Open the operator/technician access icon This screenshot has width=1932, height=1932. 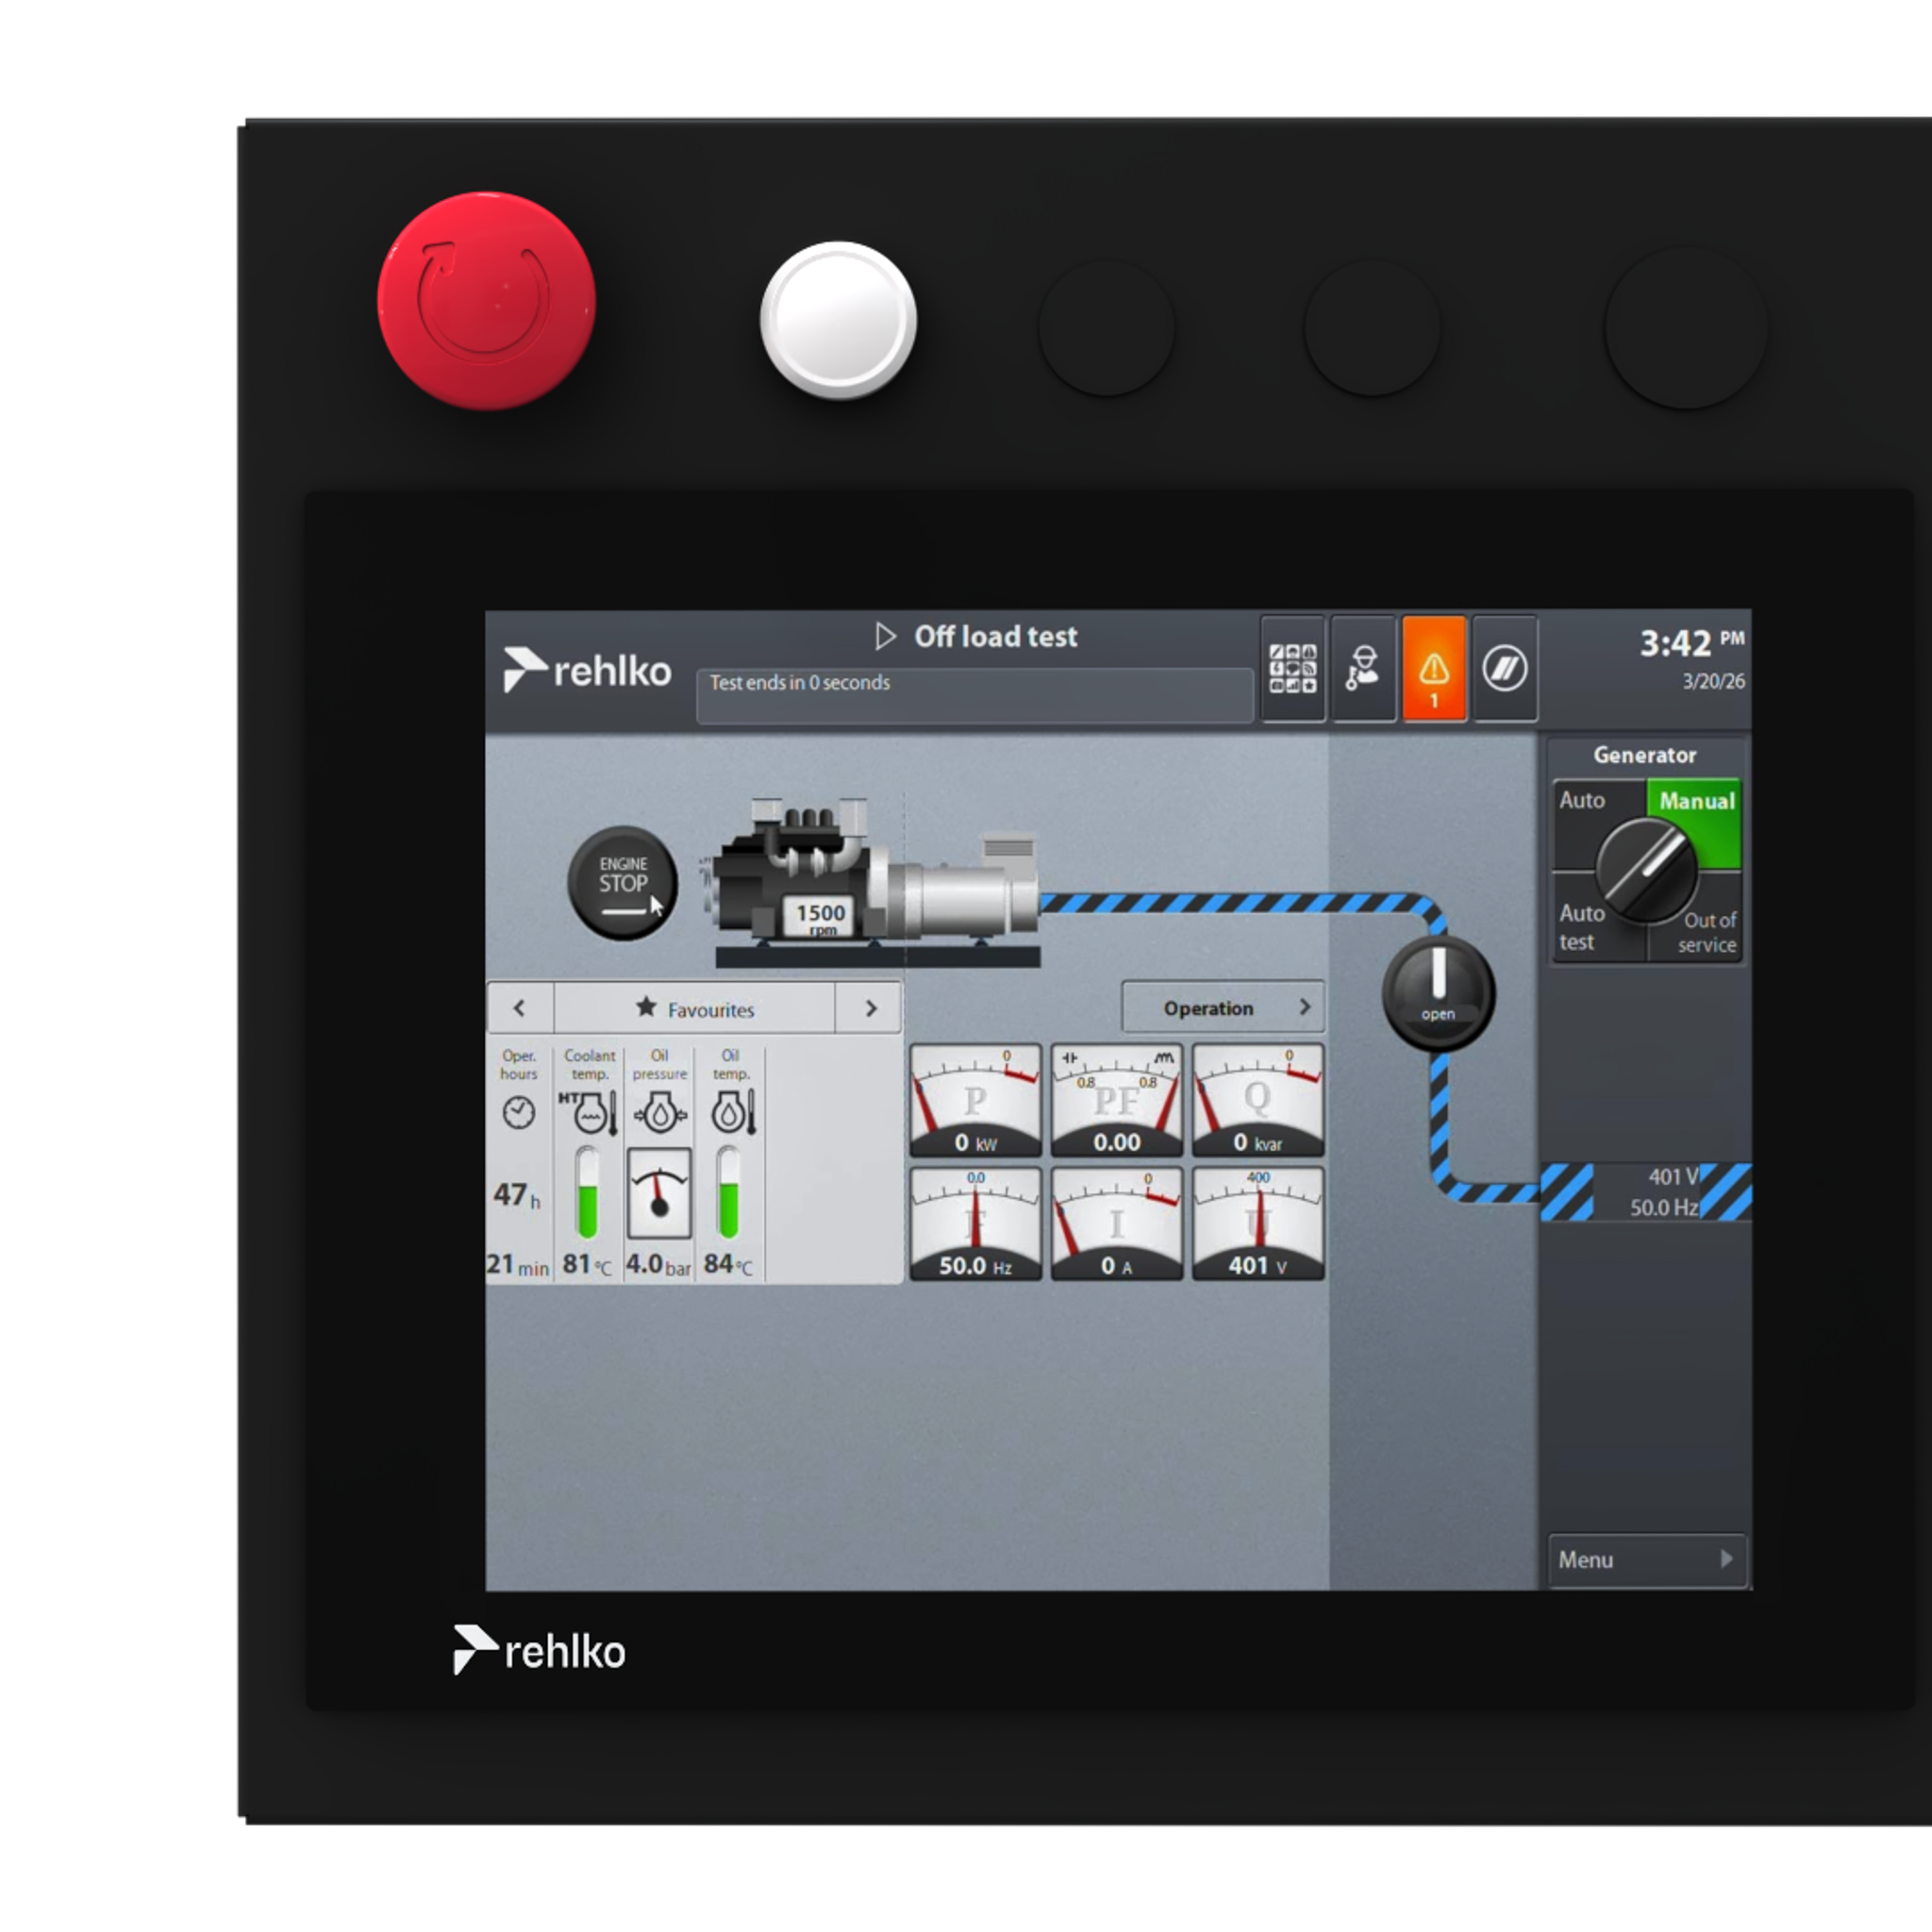point(1363,668)
